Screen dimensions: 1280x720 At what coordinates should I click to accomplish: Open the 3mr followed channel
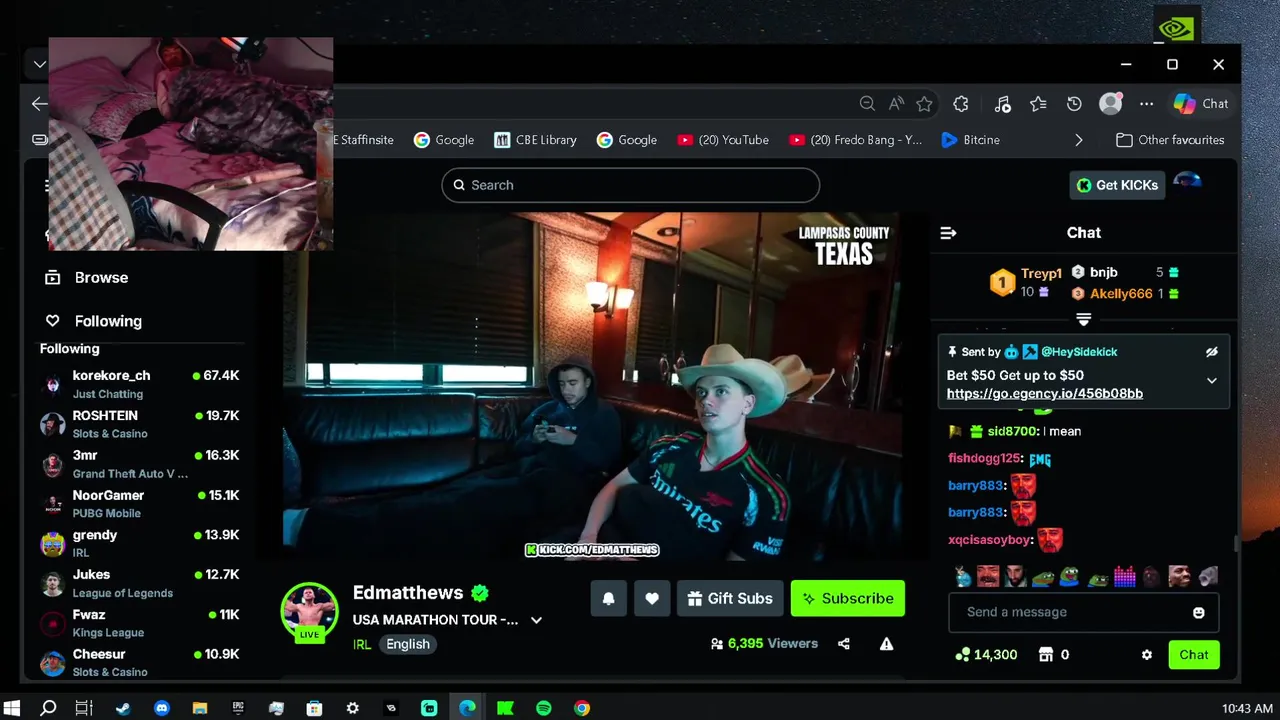tap(141, 464)
